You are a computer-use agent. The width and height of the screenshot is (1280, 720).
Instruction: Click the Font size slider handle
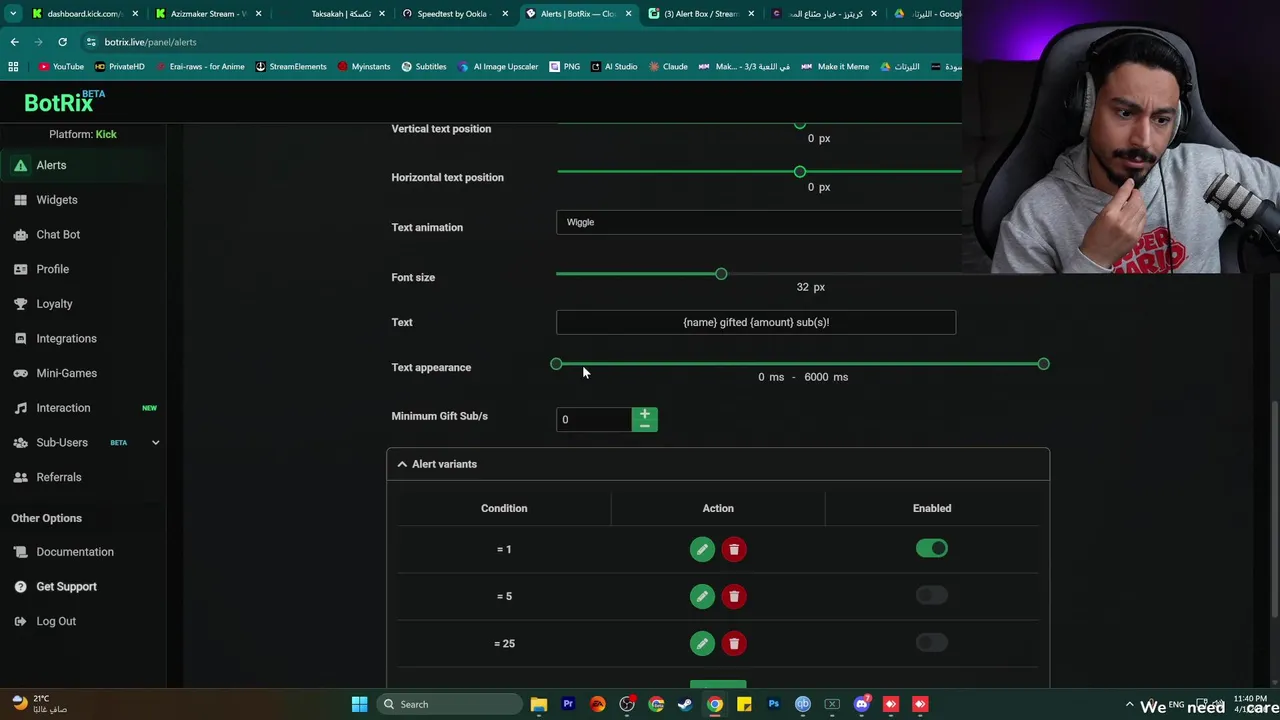721,274
